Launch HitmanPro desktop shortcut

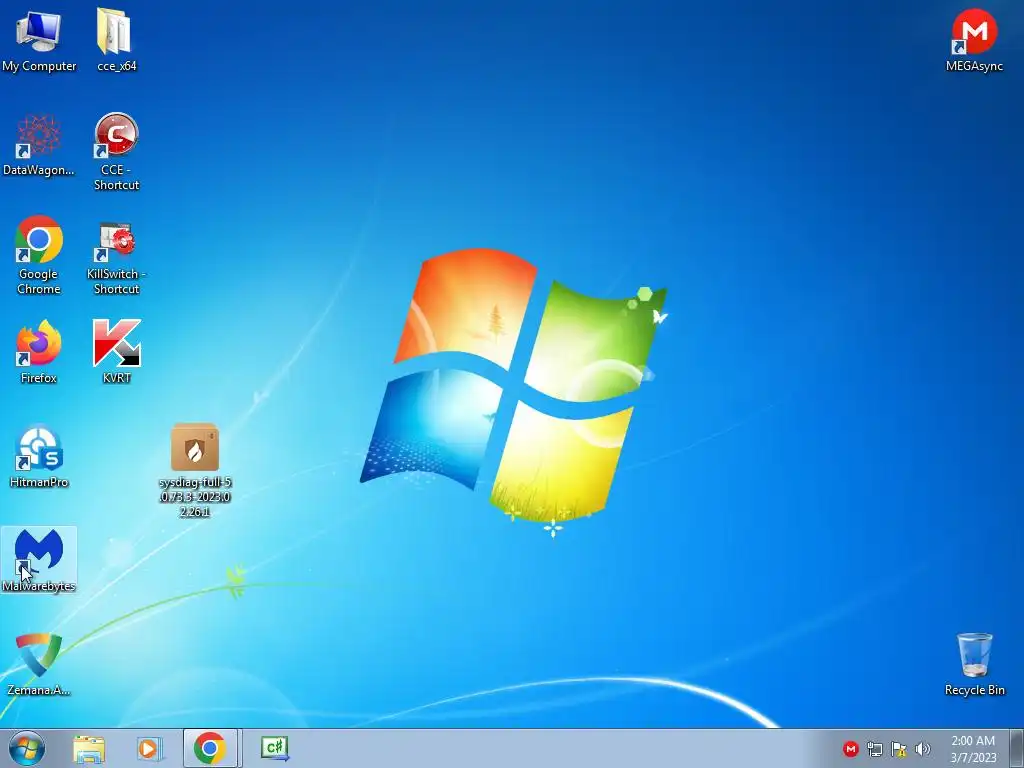click(x=39, y=456)
